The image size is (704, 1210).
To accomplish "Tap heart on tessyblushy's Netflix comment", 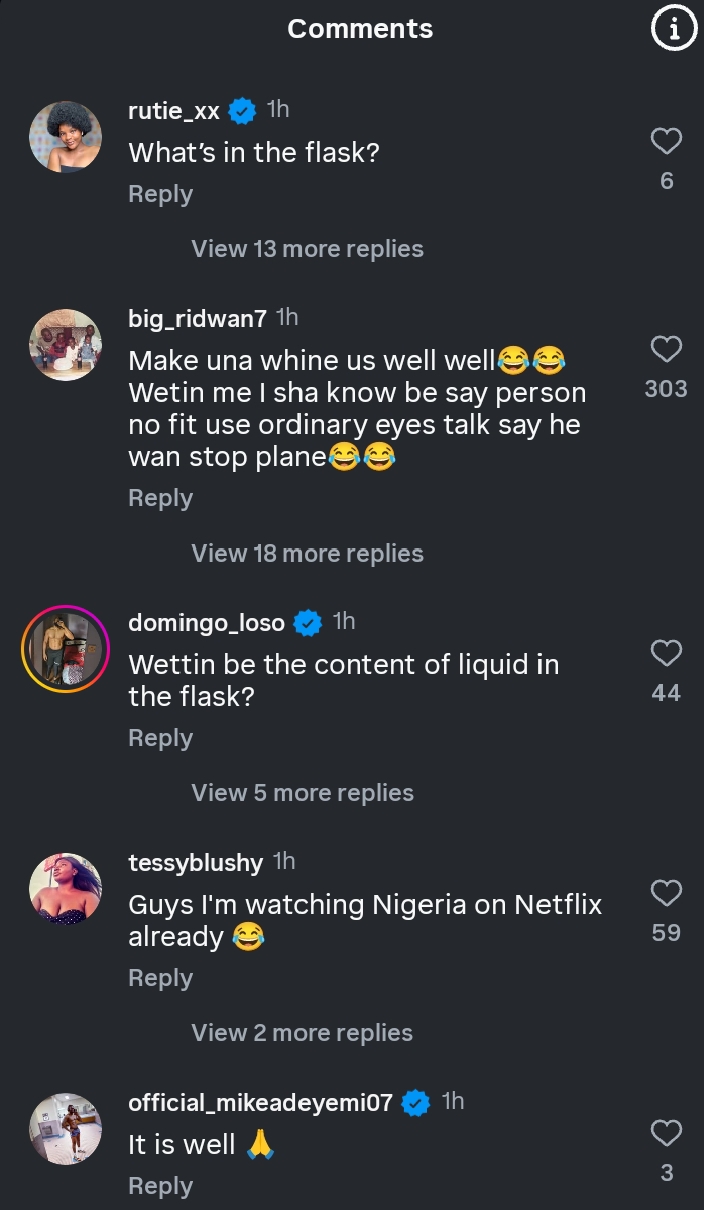I will [666, 893].
